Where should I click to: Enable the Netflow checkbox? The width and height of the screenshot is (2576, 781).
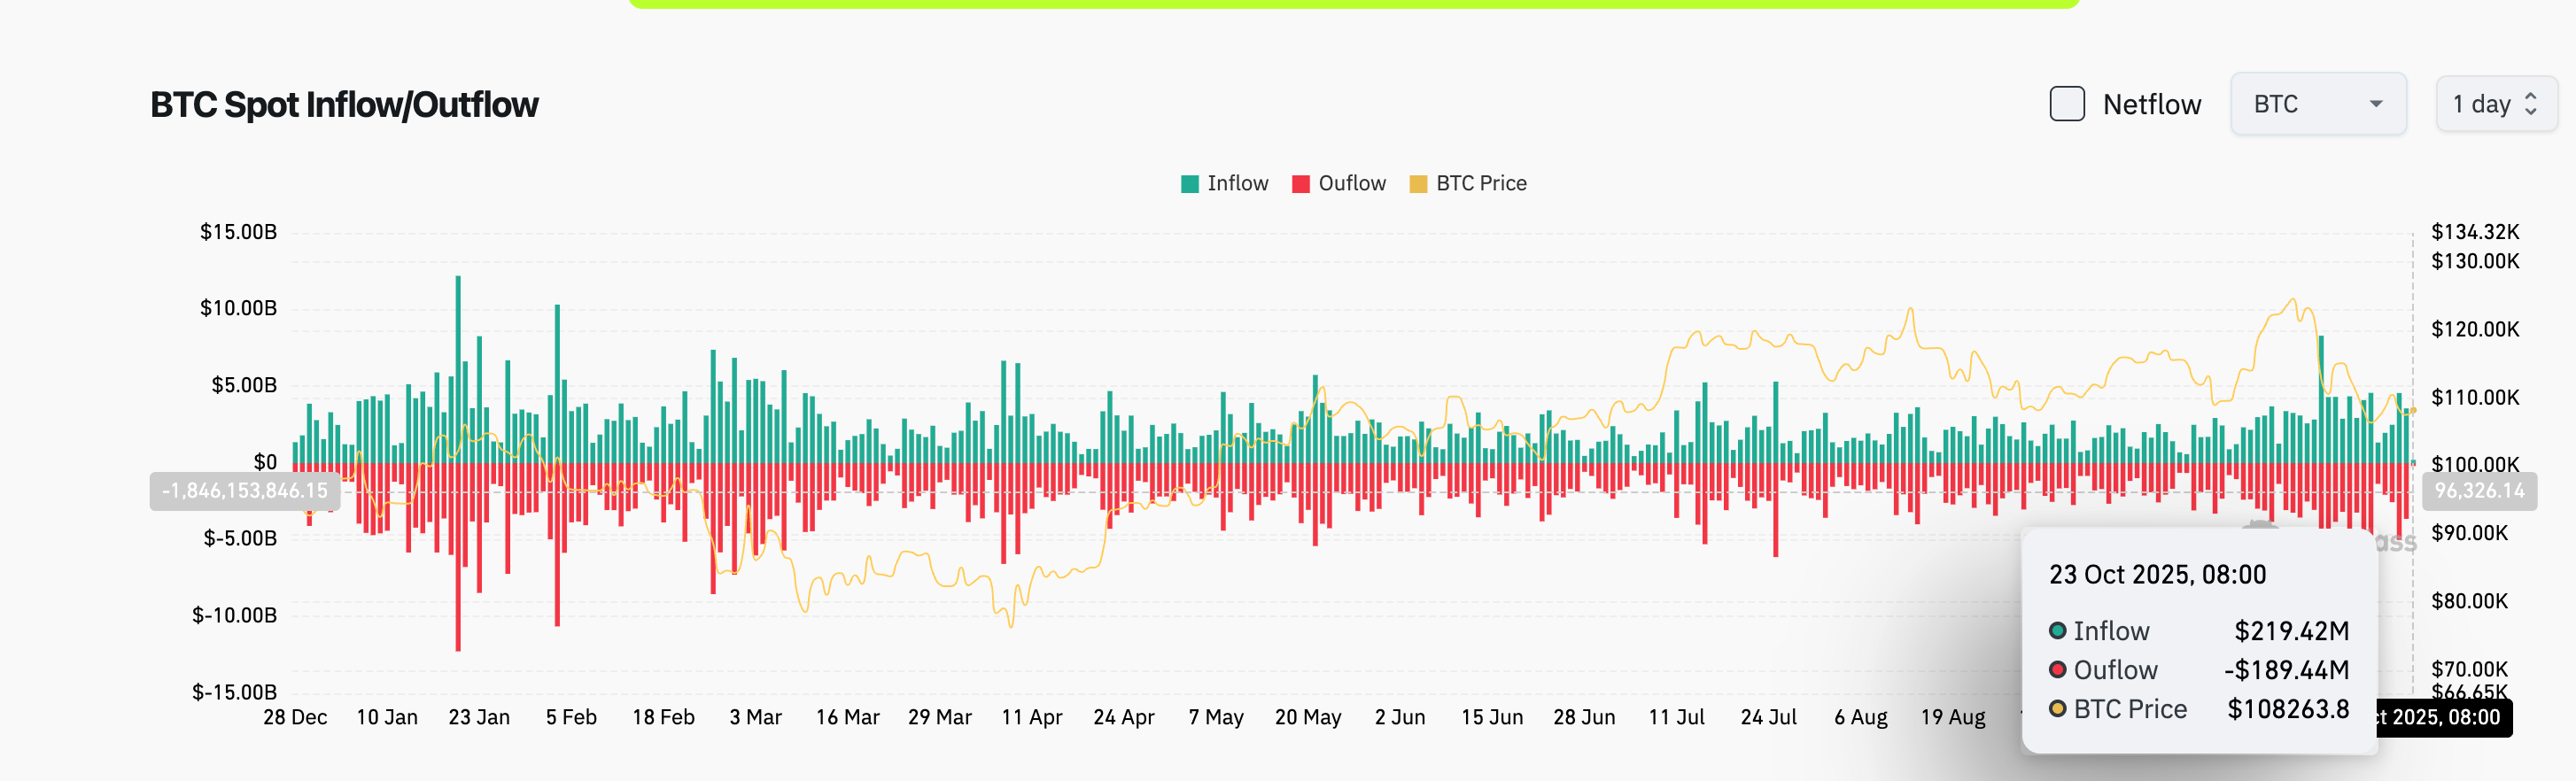click(2066, 104)
